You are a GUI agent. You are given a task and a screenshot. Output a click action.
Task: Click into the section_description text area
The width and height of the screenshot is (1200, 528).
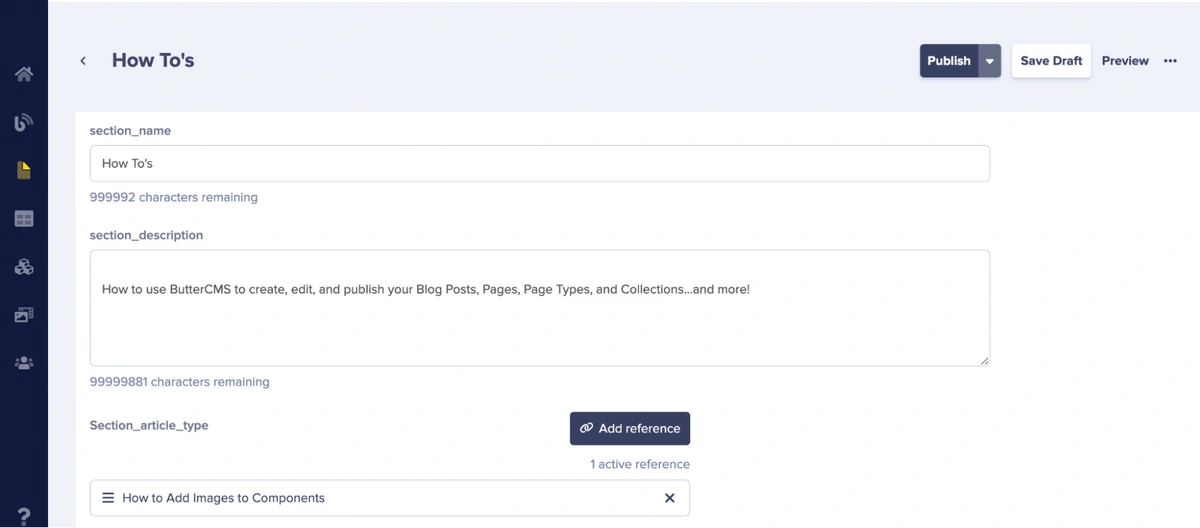click(x=540, y=308)
